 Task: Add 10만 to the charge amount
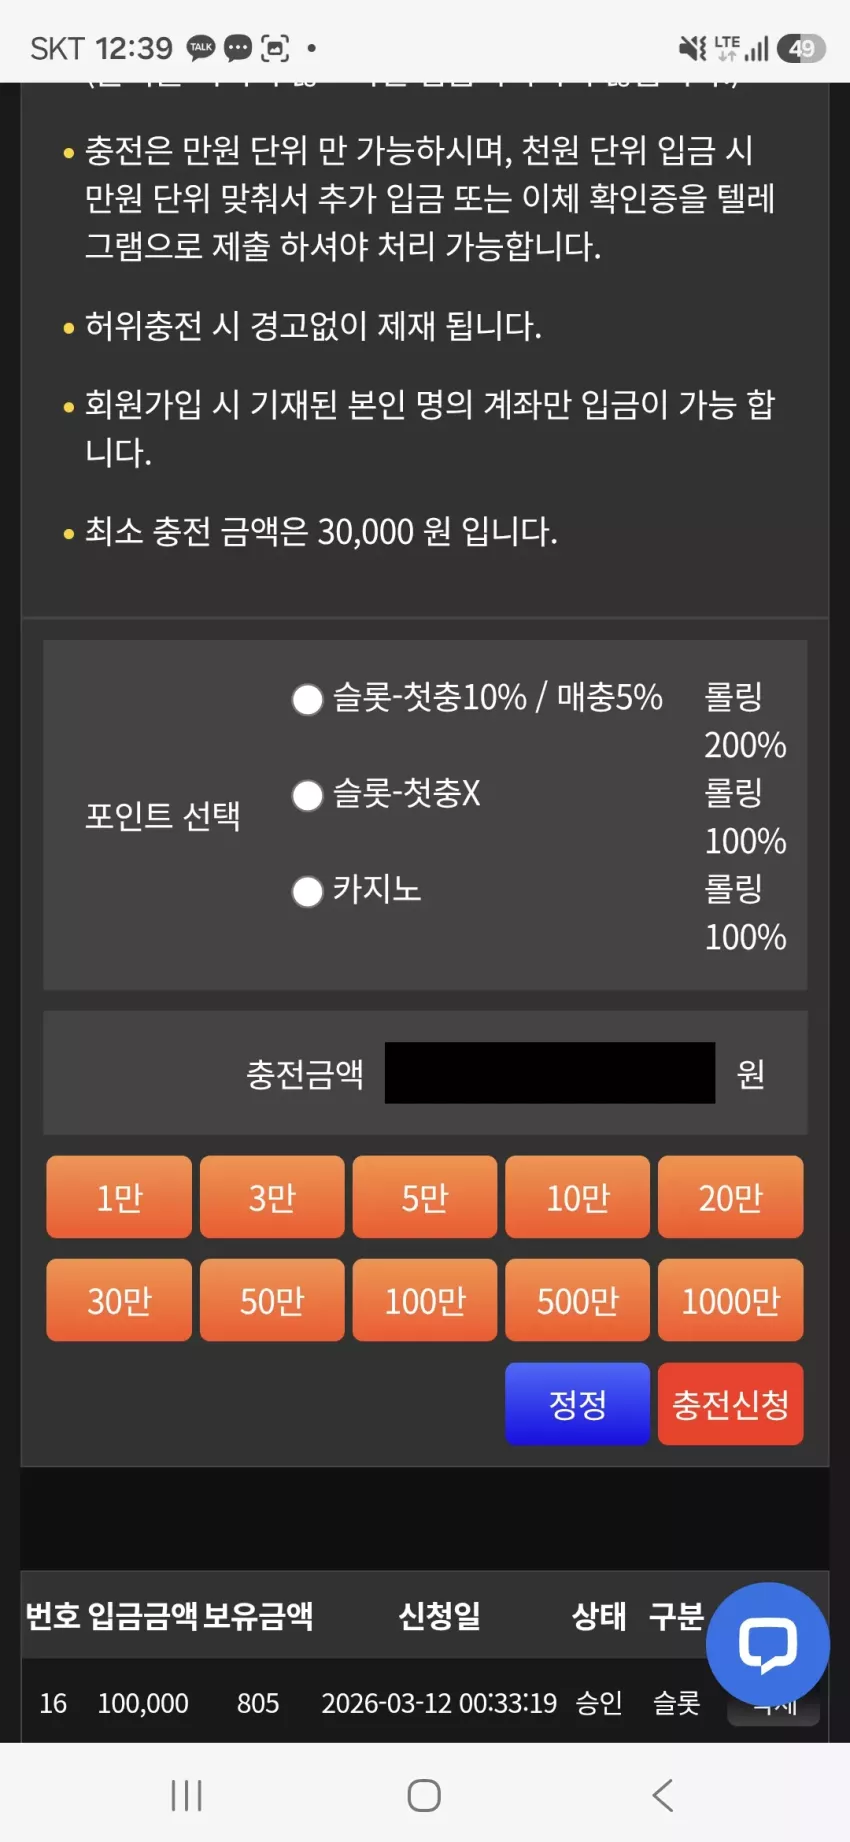click(x=578, y=1197)
